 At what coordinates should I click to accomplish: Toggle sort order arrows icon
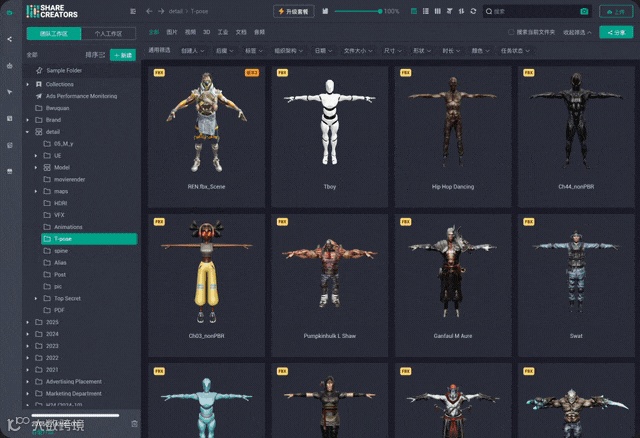point(461,11)
